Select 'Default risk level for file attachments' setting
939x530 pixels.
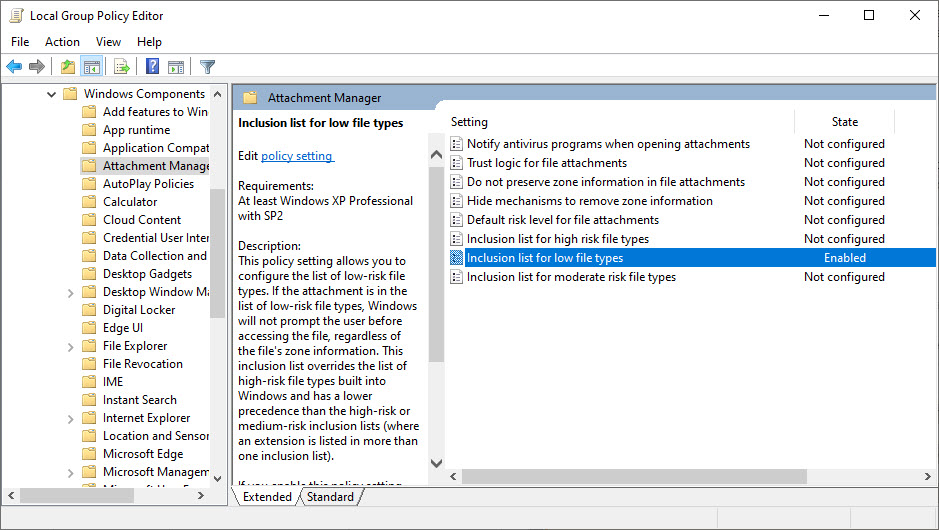coord(562,220)
